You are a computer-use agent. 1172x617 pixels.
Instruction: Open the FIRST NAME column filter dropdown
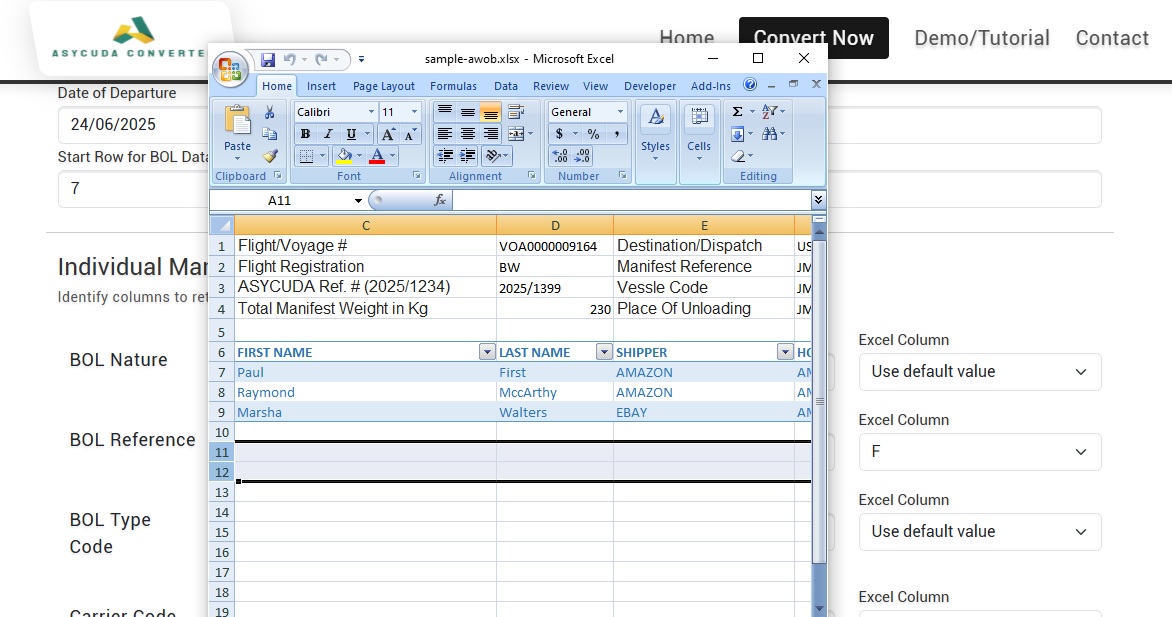tap(487, 352)
